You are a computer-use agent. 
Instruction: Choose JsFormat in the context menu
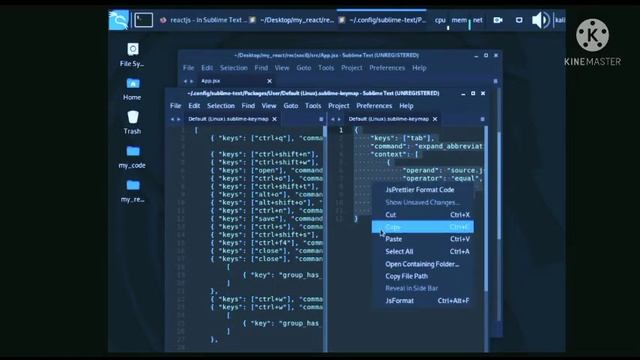pos(423,301)
